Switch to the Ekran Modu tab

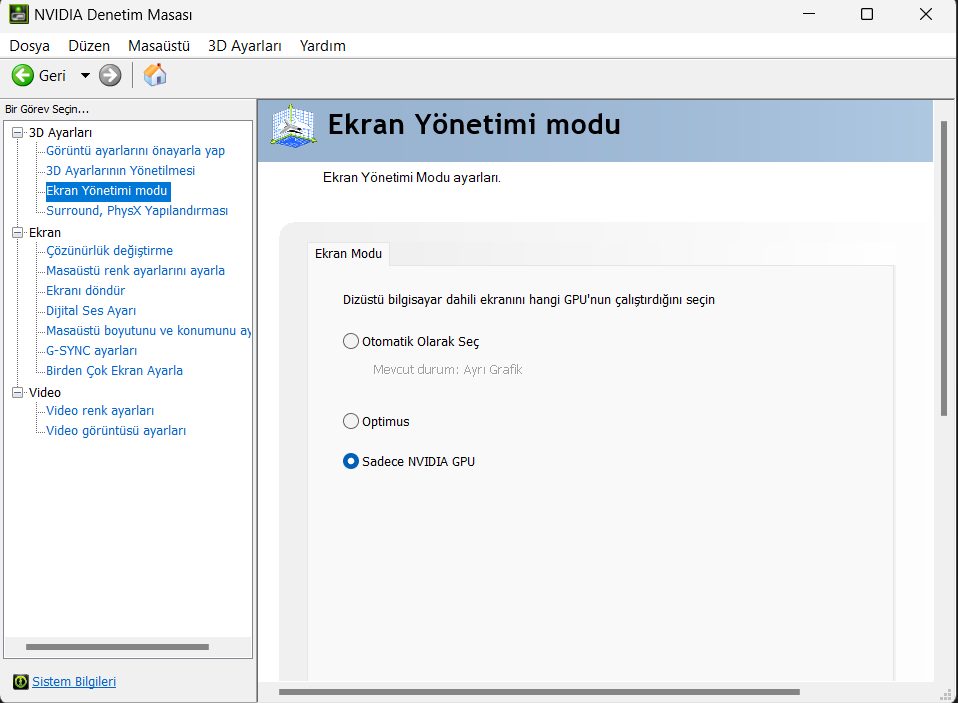[348, 253]
